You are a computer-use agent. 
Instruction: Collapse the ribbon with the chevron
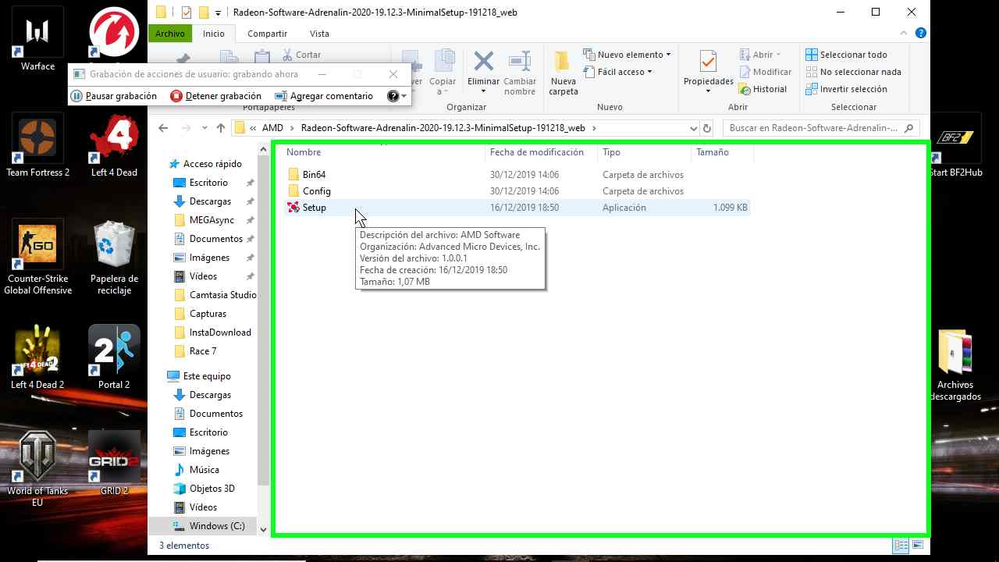pyautogui.click(x=903, y=33)
